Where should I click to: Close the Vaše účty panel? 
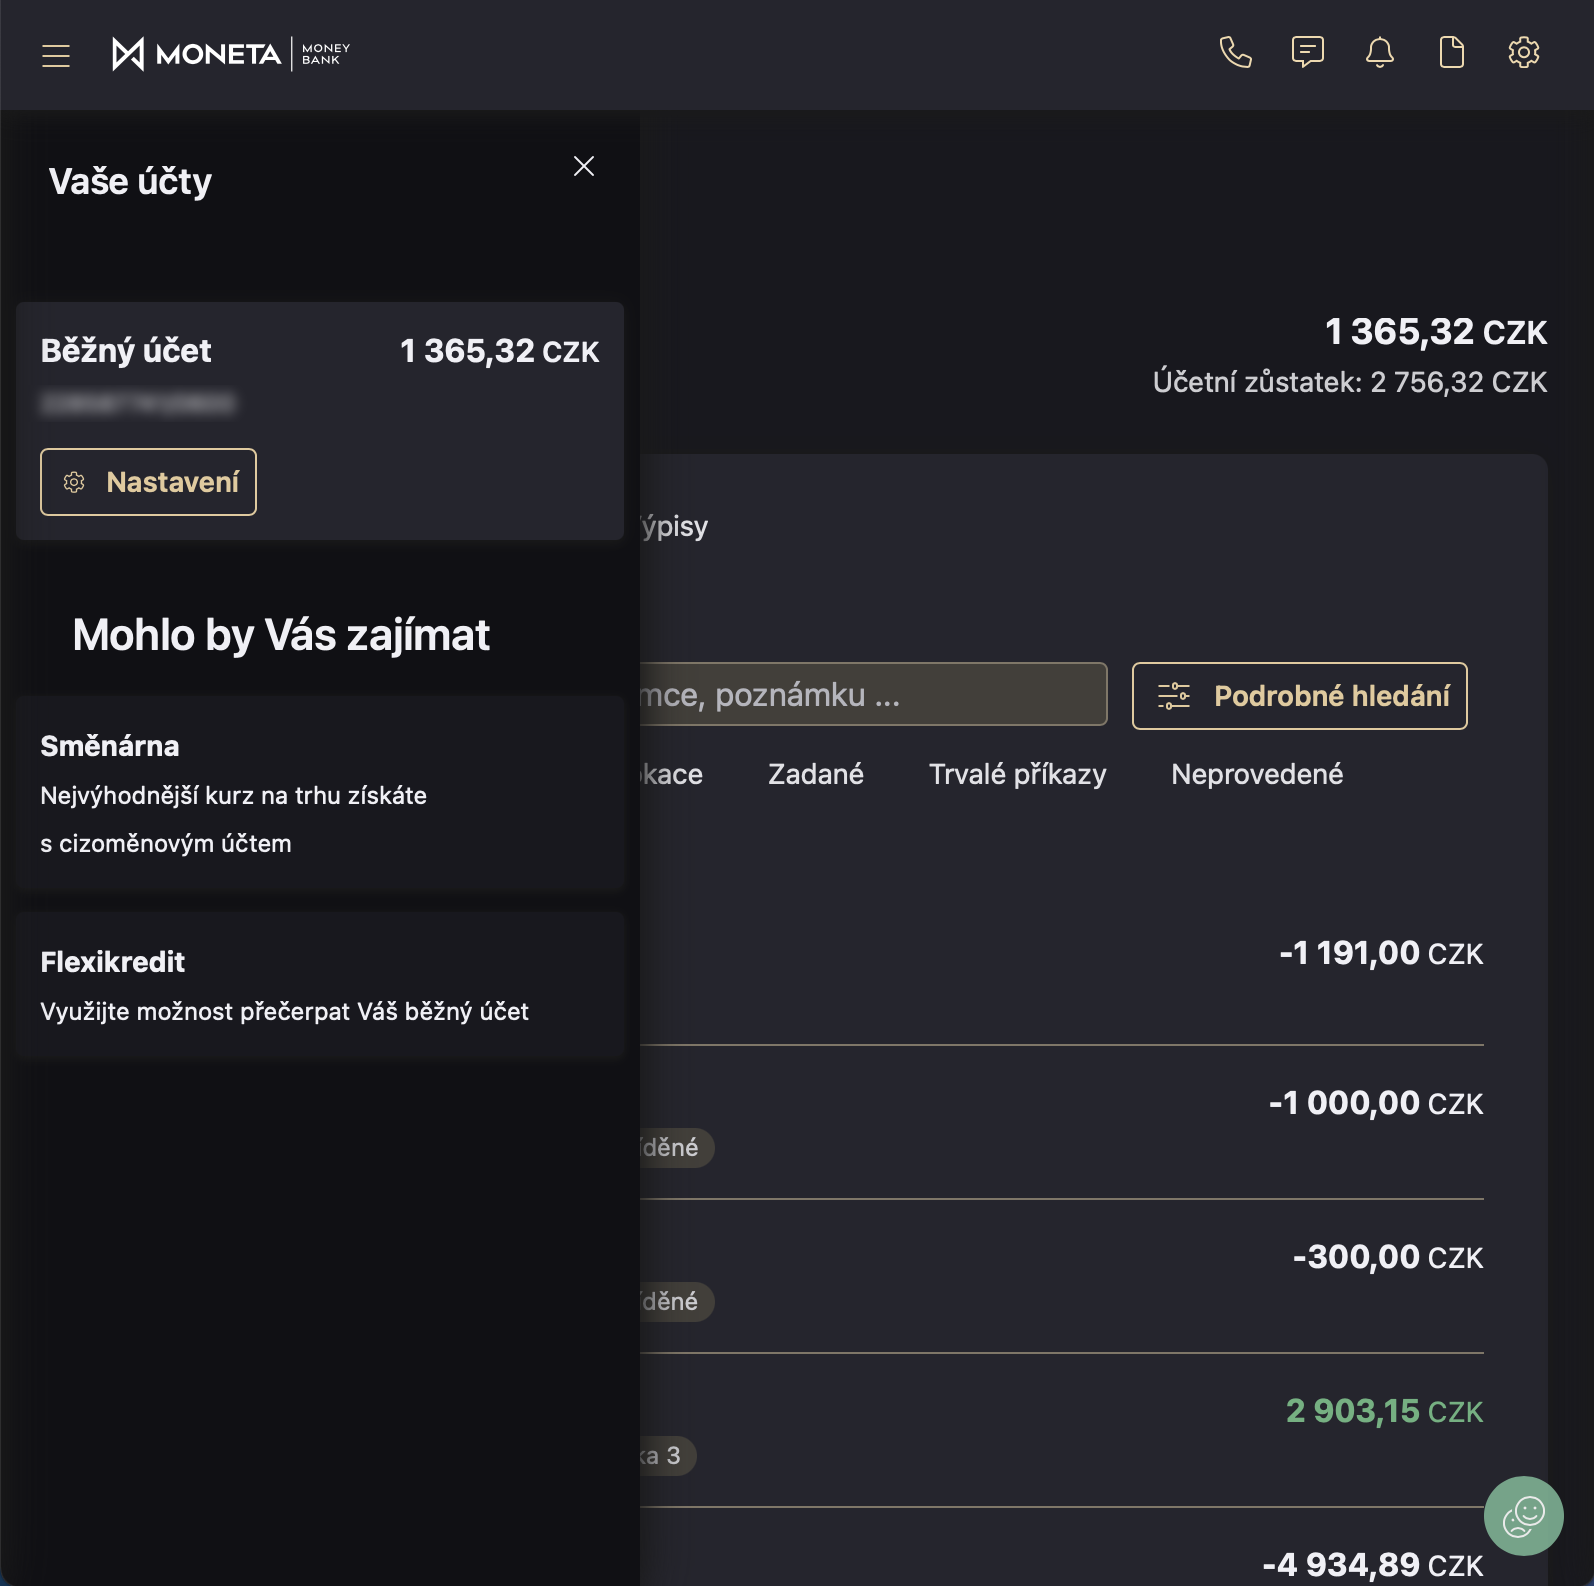click(x=584, y=166)
